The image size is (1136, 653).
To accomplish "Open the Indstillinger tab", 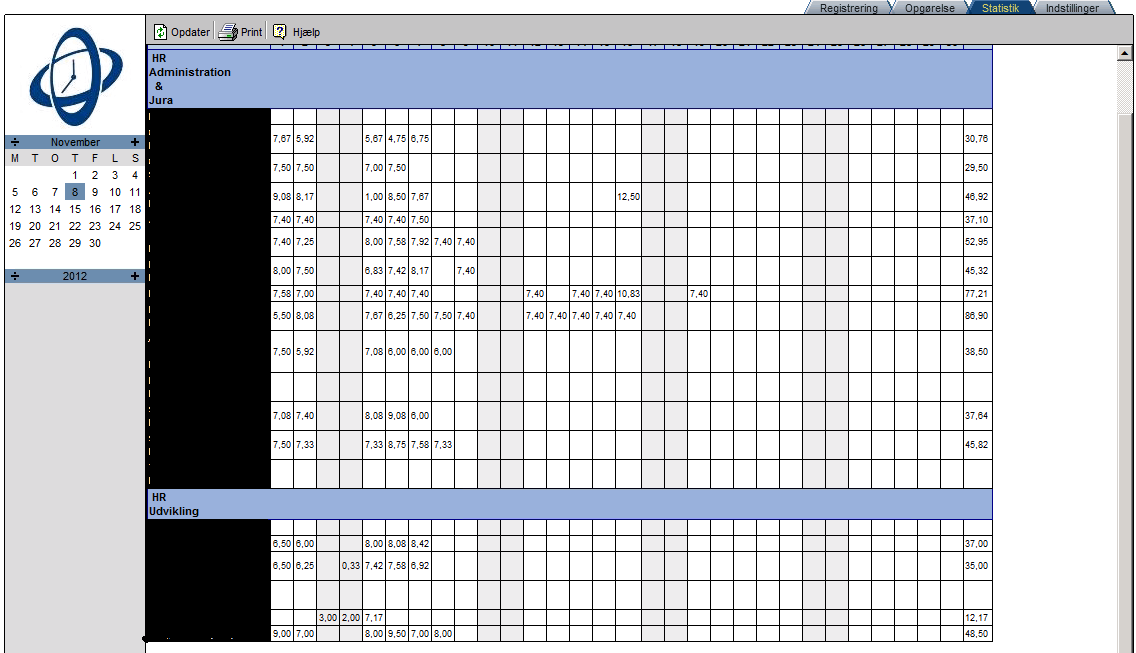I will tap(1072, 8).
